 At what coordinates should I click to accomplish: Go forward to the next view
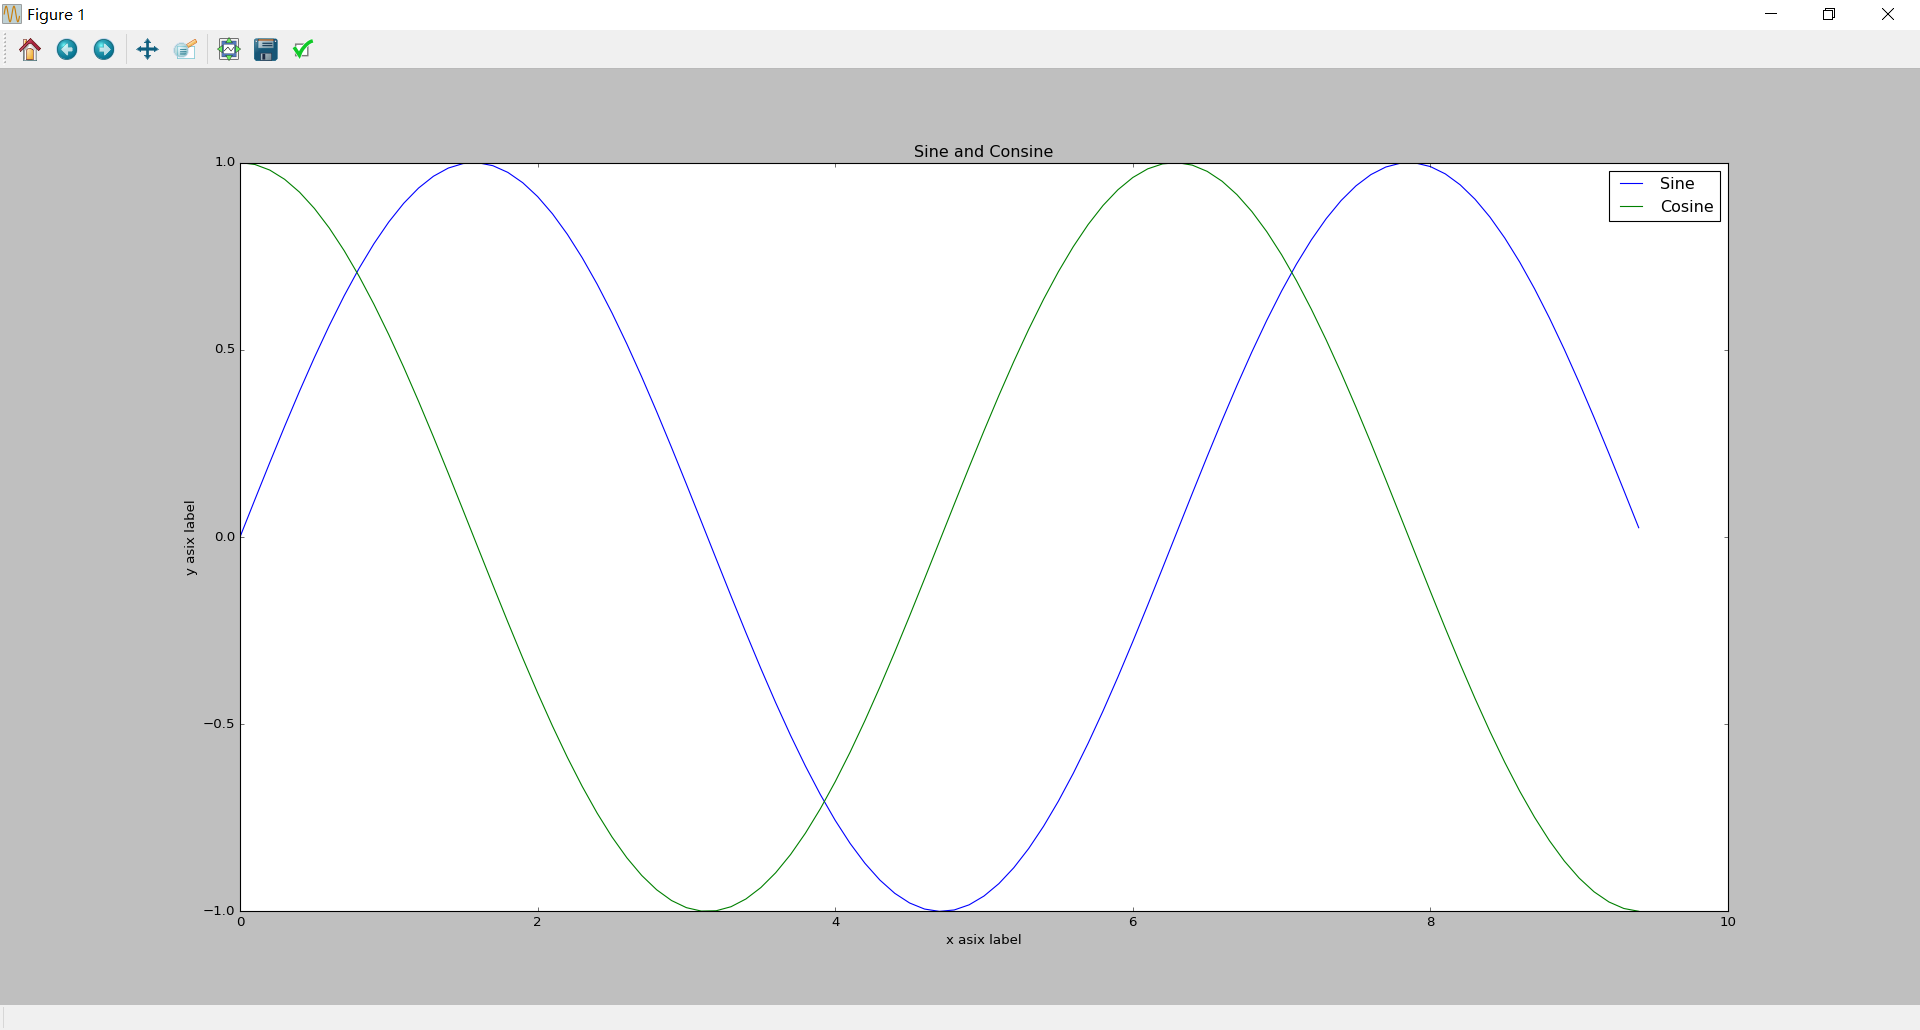104,49
